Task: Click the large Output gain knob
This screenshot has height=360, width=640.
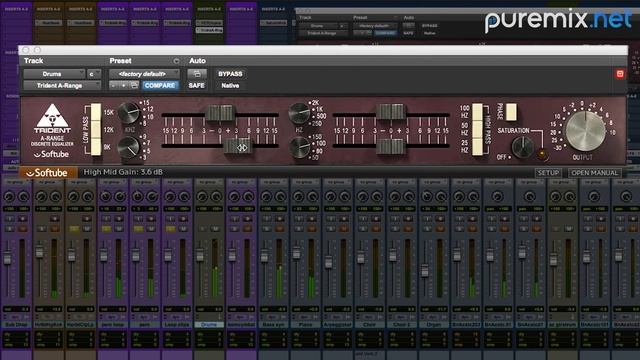Action: point(586,131)
